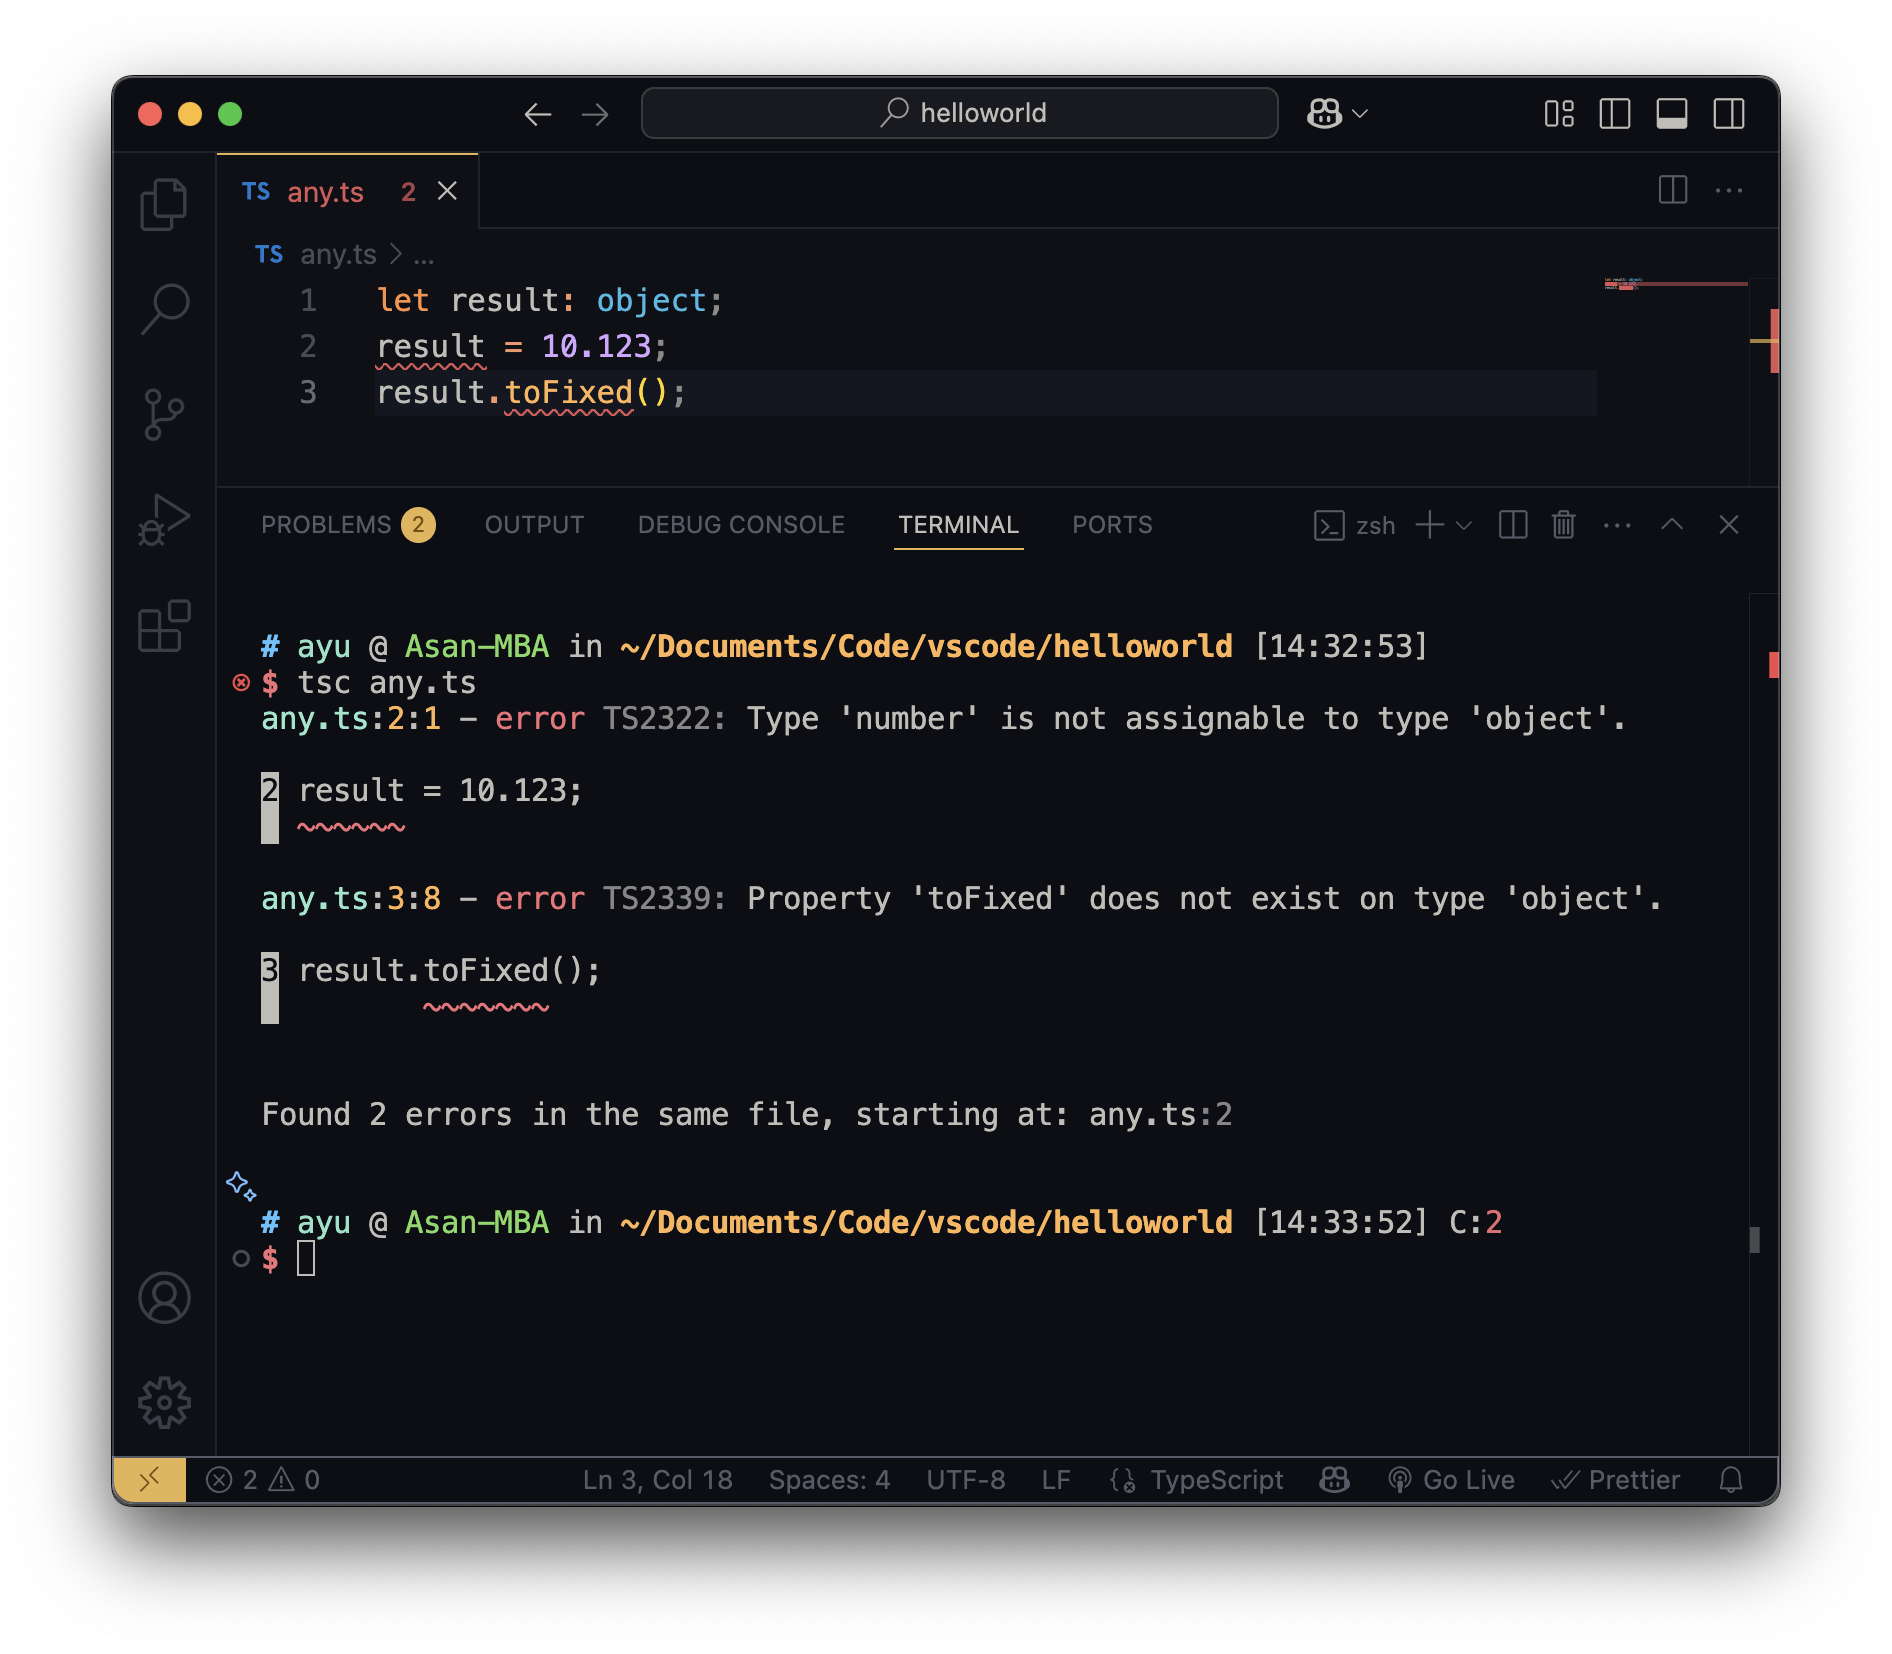Click toFixed on editor line 3
Viewport: 1892px width, 1654px height.
pos(569,393)
